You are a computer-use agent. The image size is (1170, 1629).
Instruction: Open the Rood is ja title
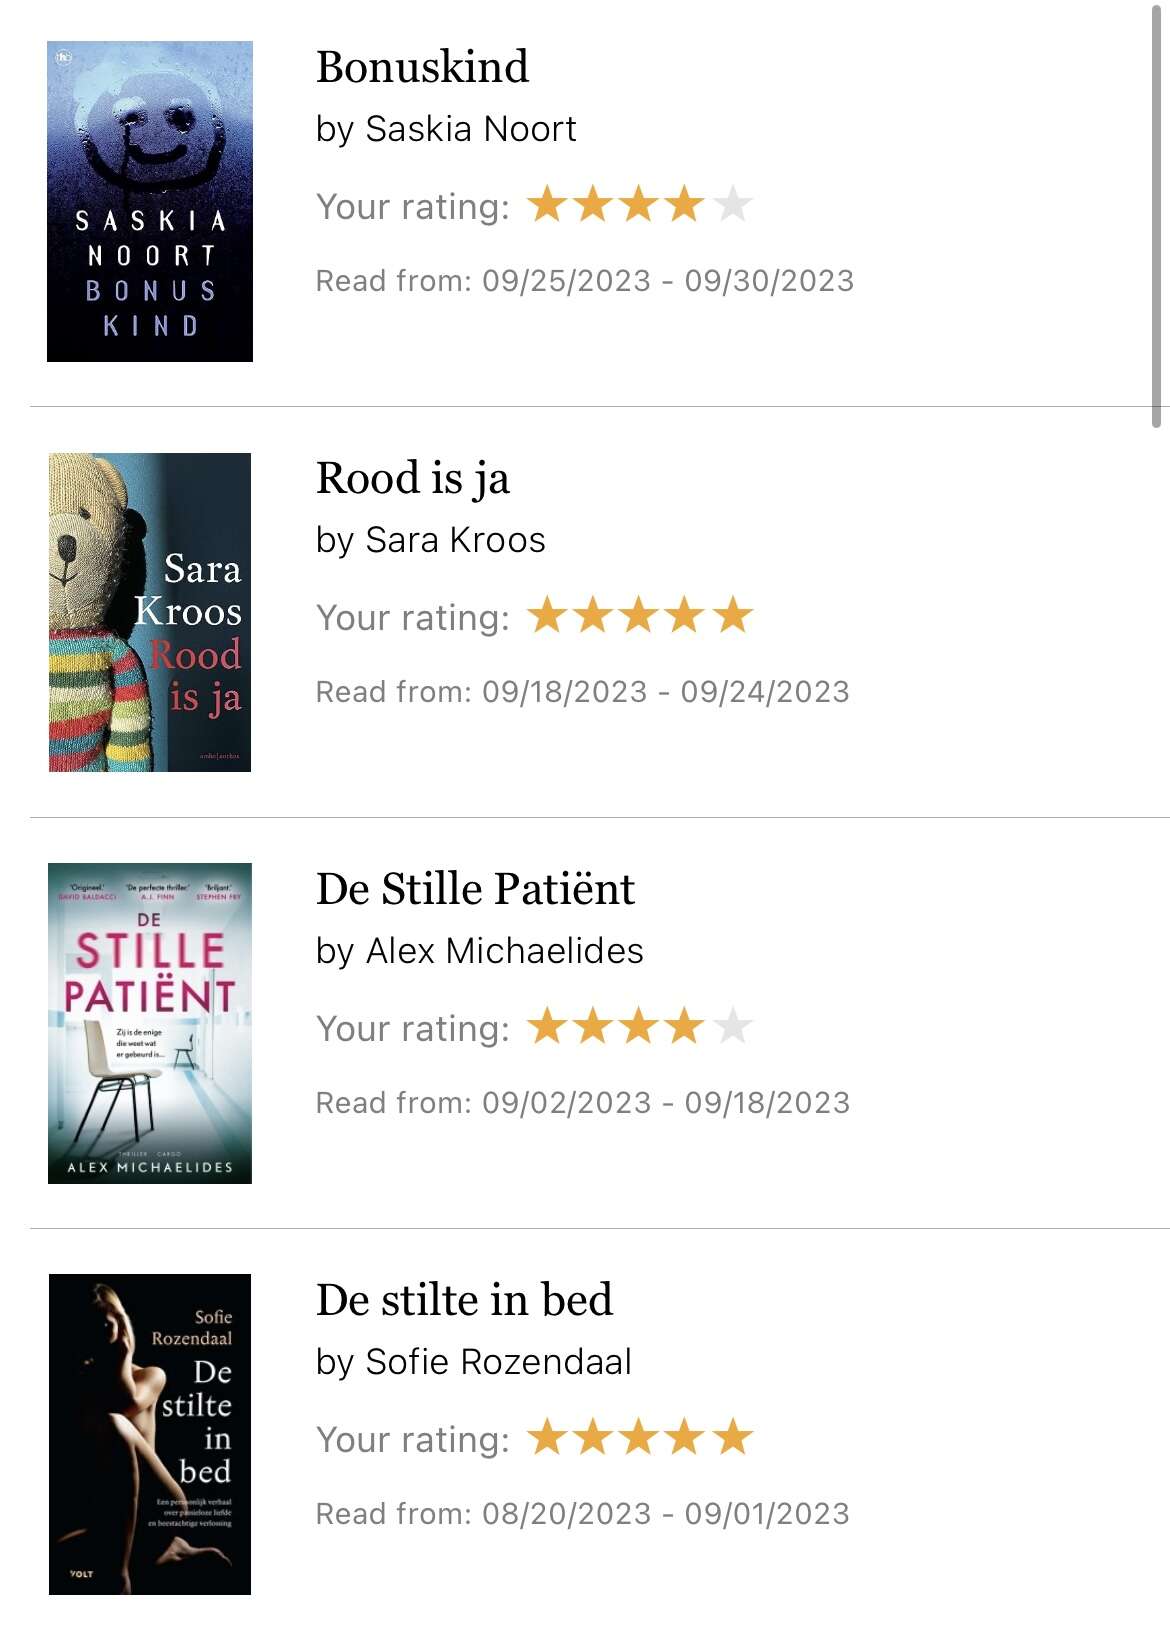(413, 479)
